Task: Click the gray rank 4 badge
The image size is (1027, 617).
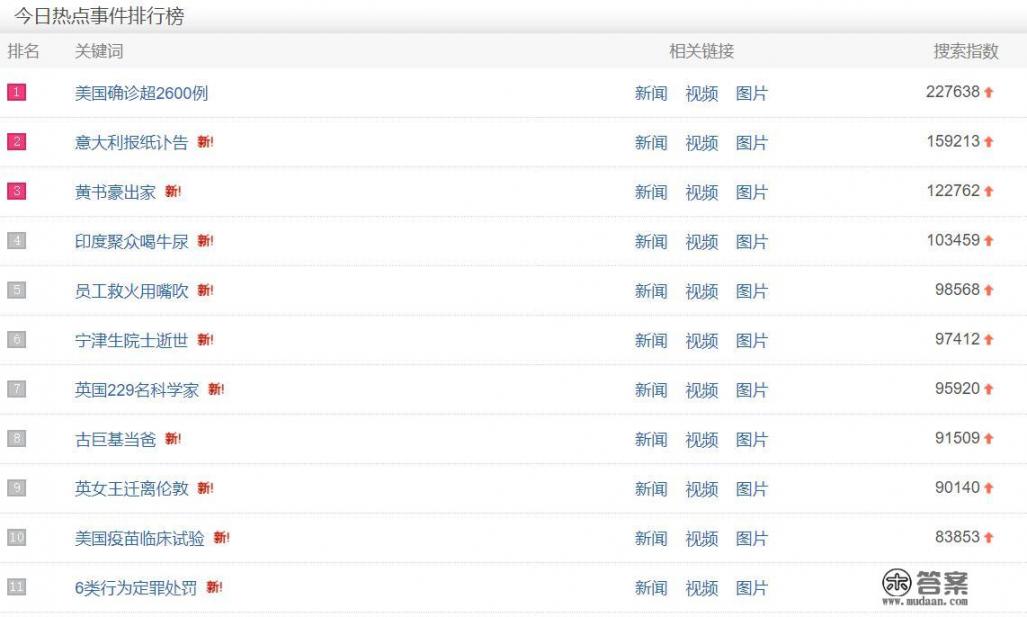Action: click(x=16, y=241)
